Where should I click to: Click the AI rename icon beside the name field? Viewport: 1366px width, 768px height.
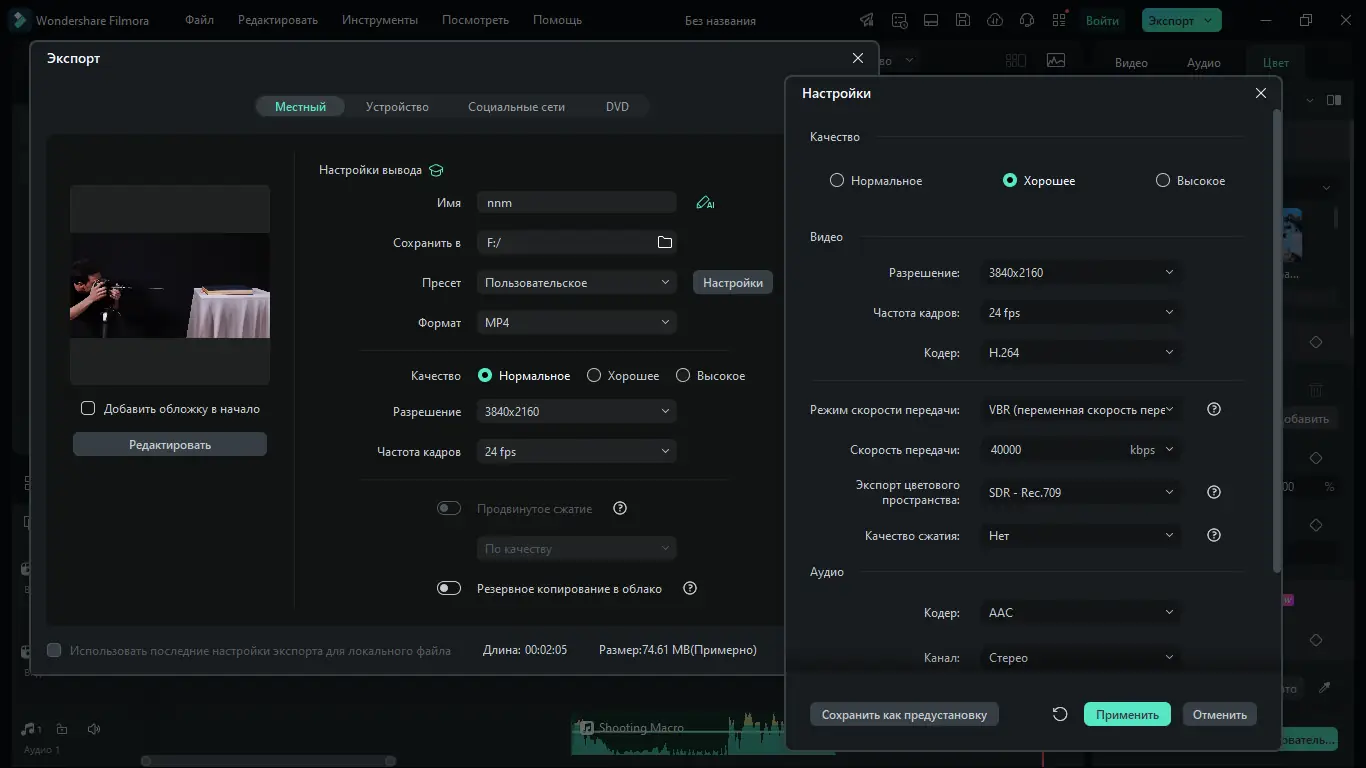pyautogui.click(x=705, y=203)
